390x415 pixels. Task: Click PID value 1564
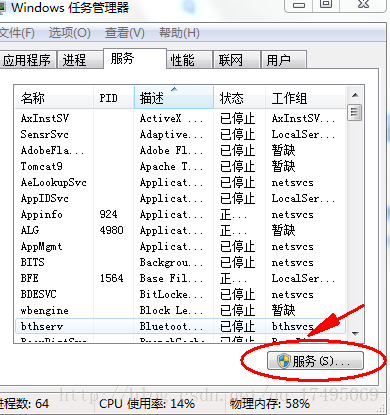[x=111, y=278]
